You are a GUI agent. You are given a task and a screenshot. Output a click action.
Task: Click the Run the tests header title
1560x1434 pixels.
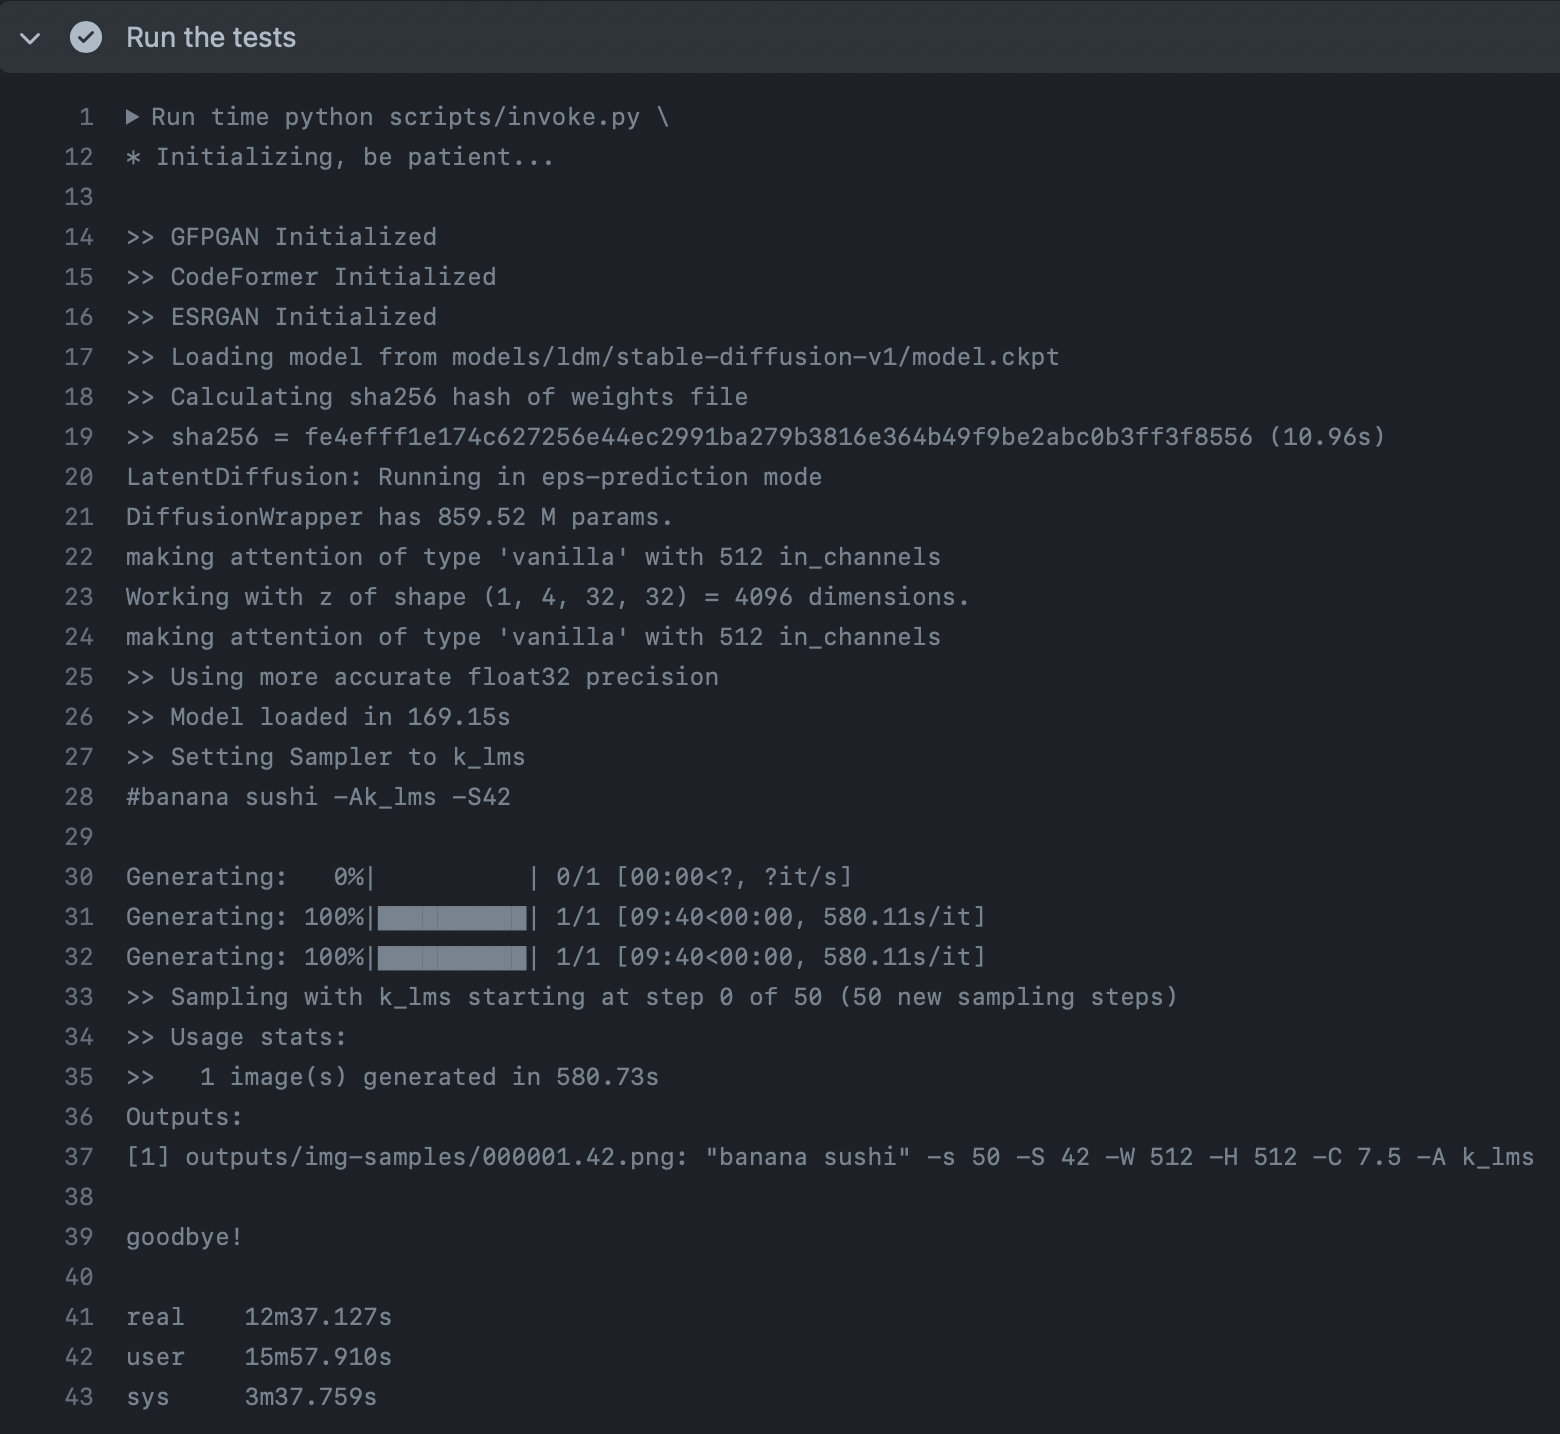pos(210,37)
